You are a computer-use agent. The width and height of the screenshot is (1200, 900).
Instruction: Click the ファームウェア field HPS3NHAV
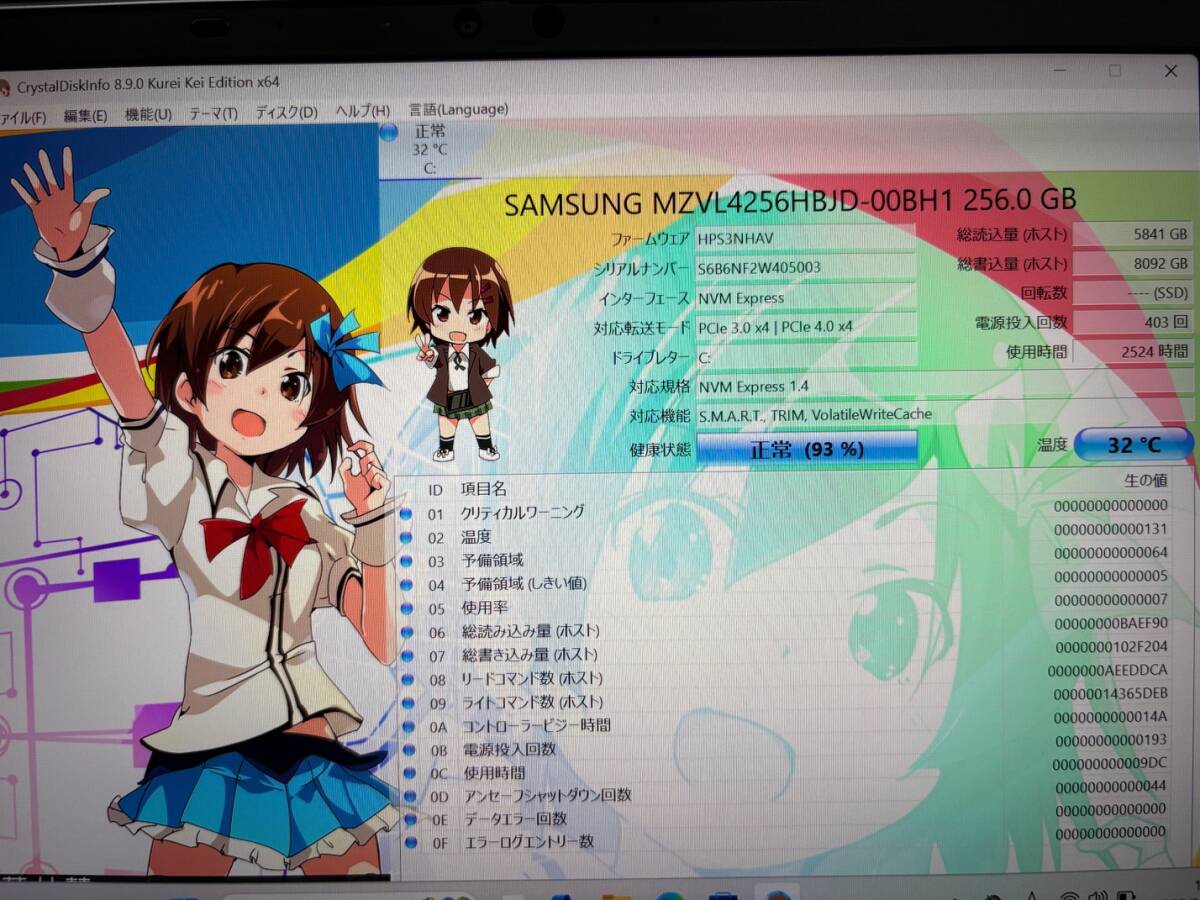pyautogui.click(x=806, y=238)
